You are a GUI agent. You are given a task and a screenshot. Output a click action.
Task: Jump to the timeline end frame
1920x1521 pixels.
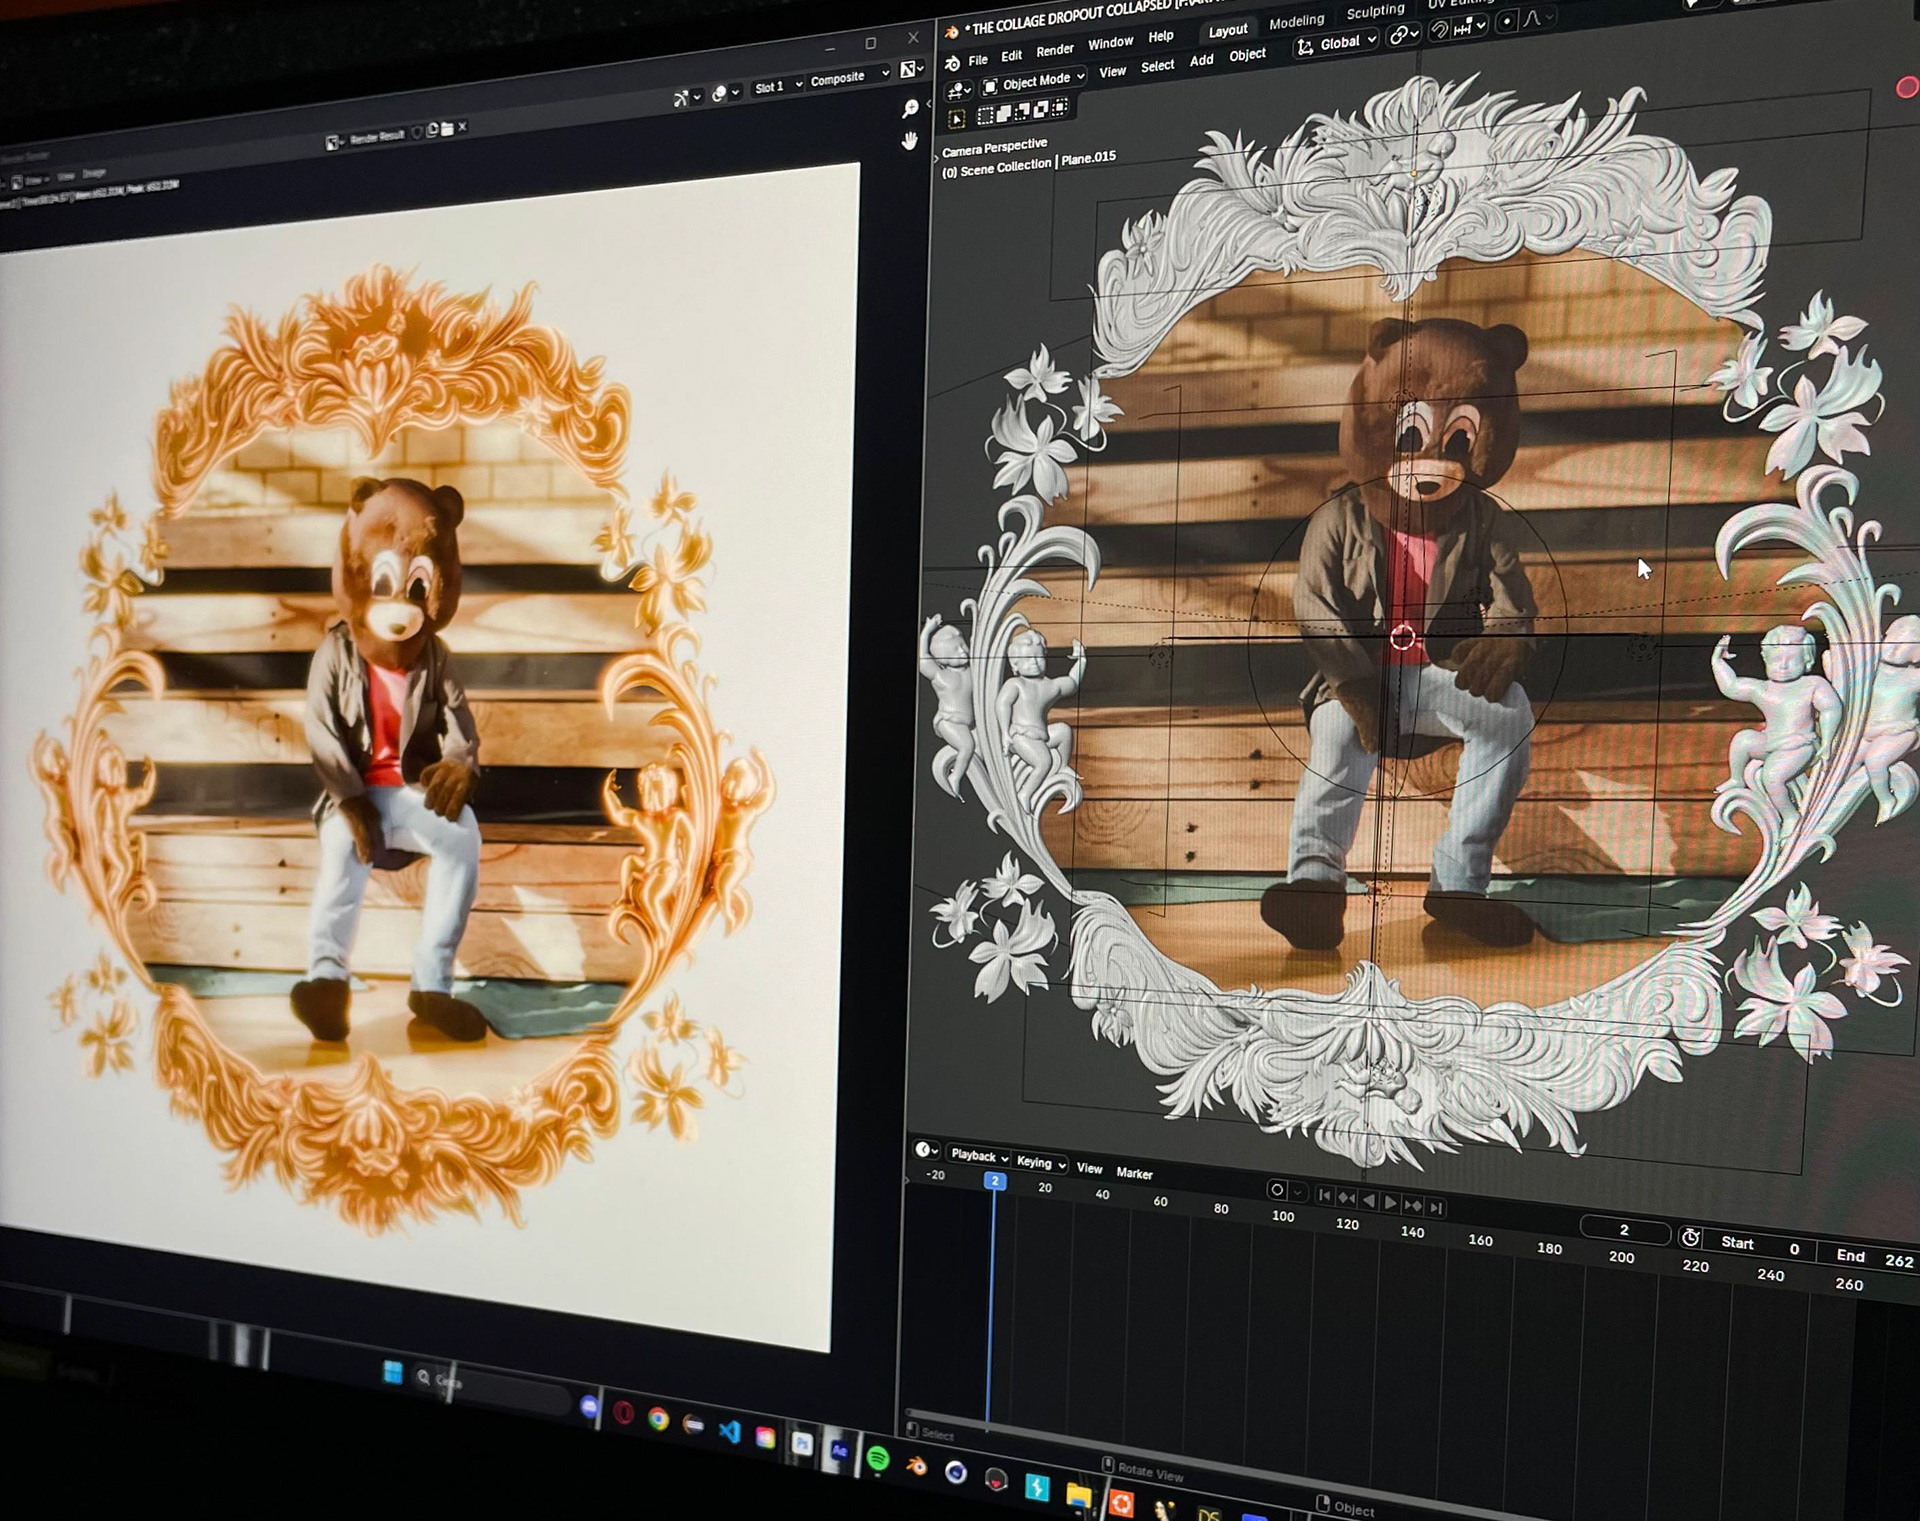point(1436,1208)
